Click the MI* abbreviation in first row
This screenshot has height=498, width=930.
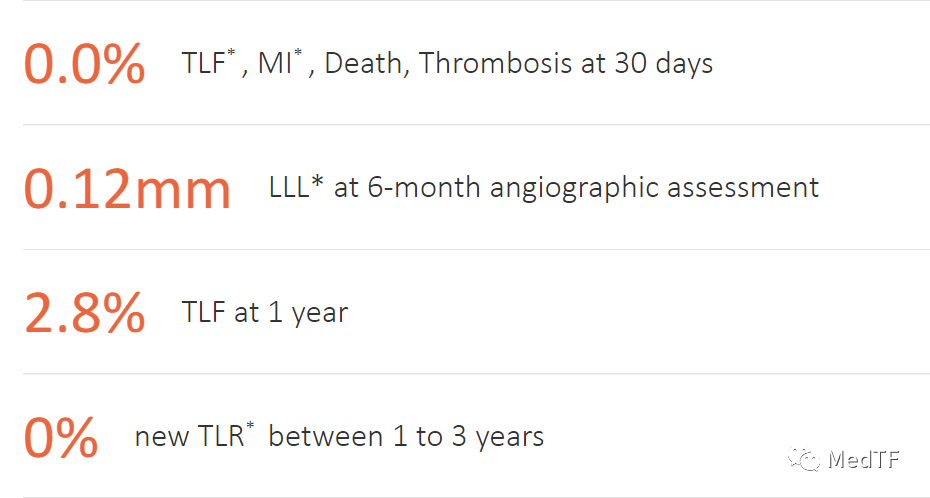[280, 62]
